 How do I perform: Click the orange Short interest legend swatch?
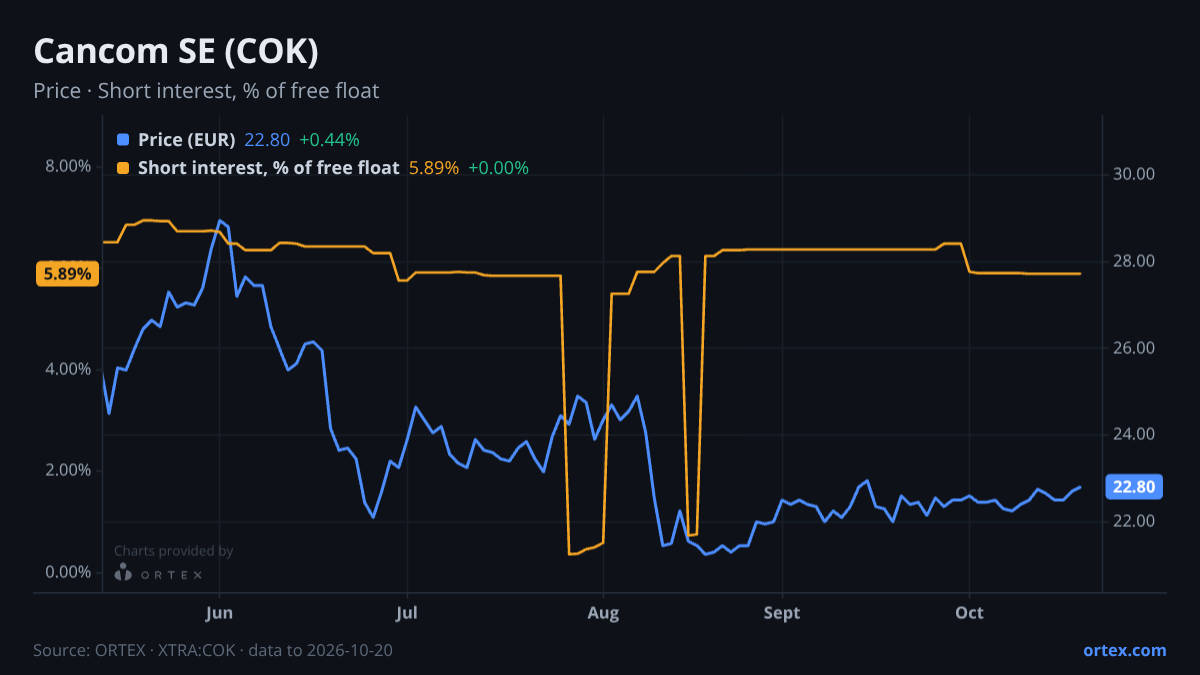click(123, 168)
